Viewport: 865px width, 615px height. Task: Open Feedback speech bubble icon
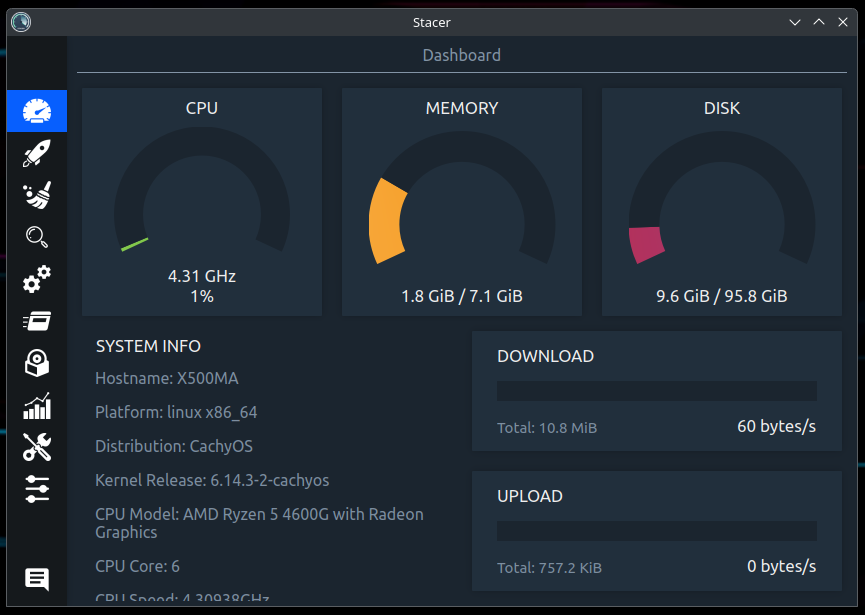[37, 579]
